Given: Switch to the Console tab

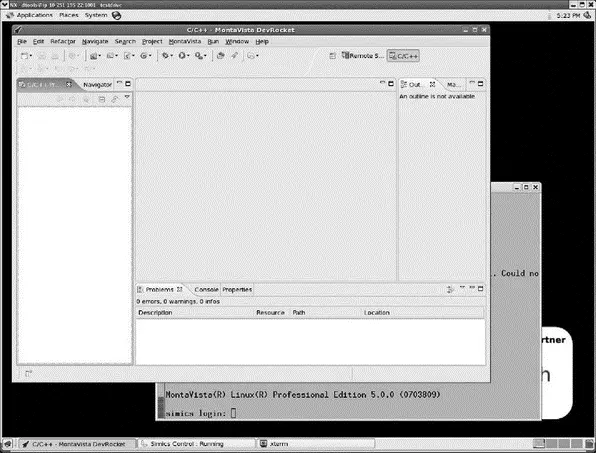Looking at the screenshot, I should click(206, 290).
